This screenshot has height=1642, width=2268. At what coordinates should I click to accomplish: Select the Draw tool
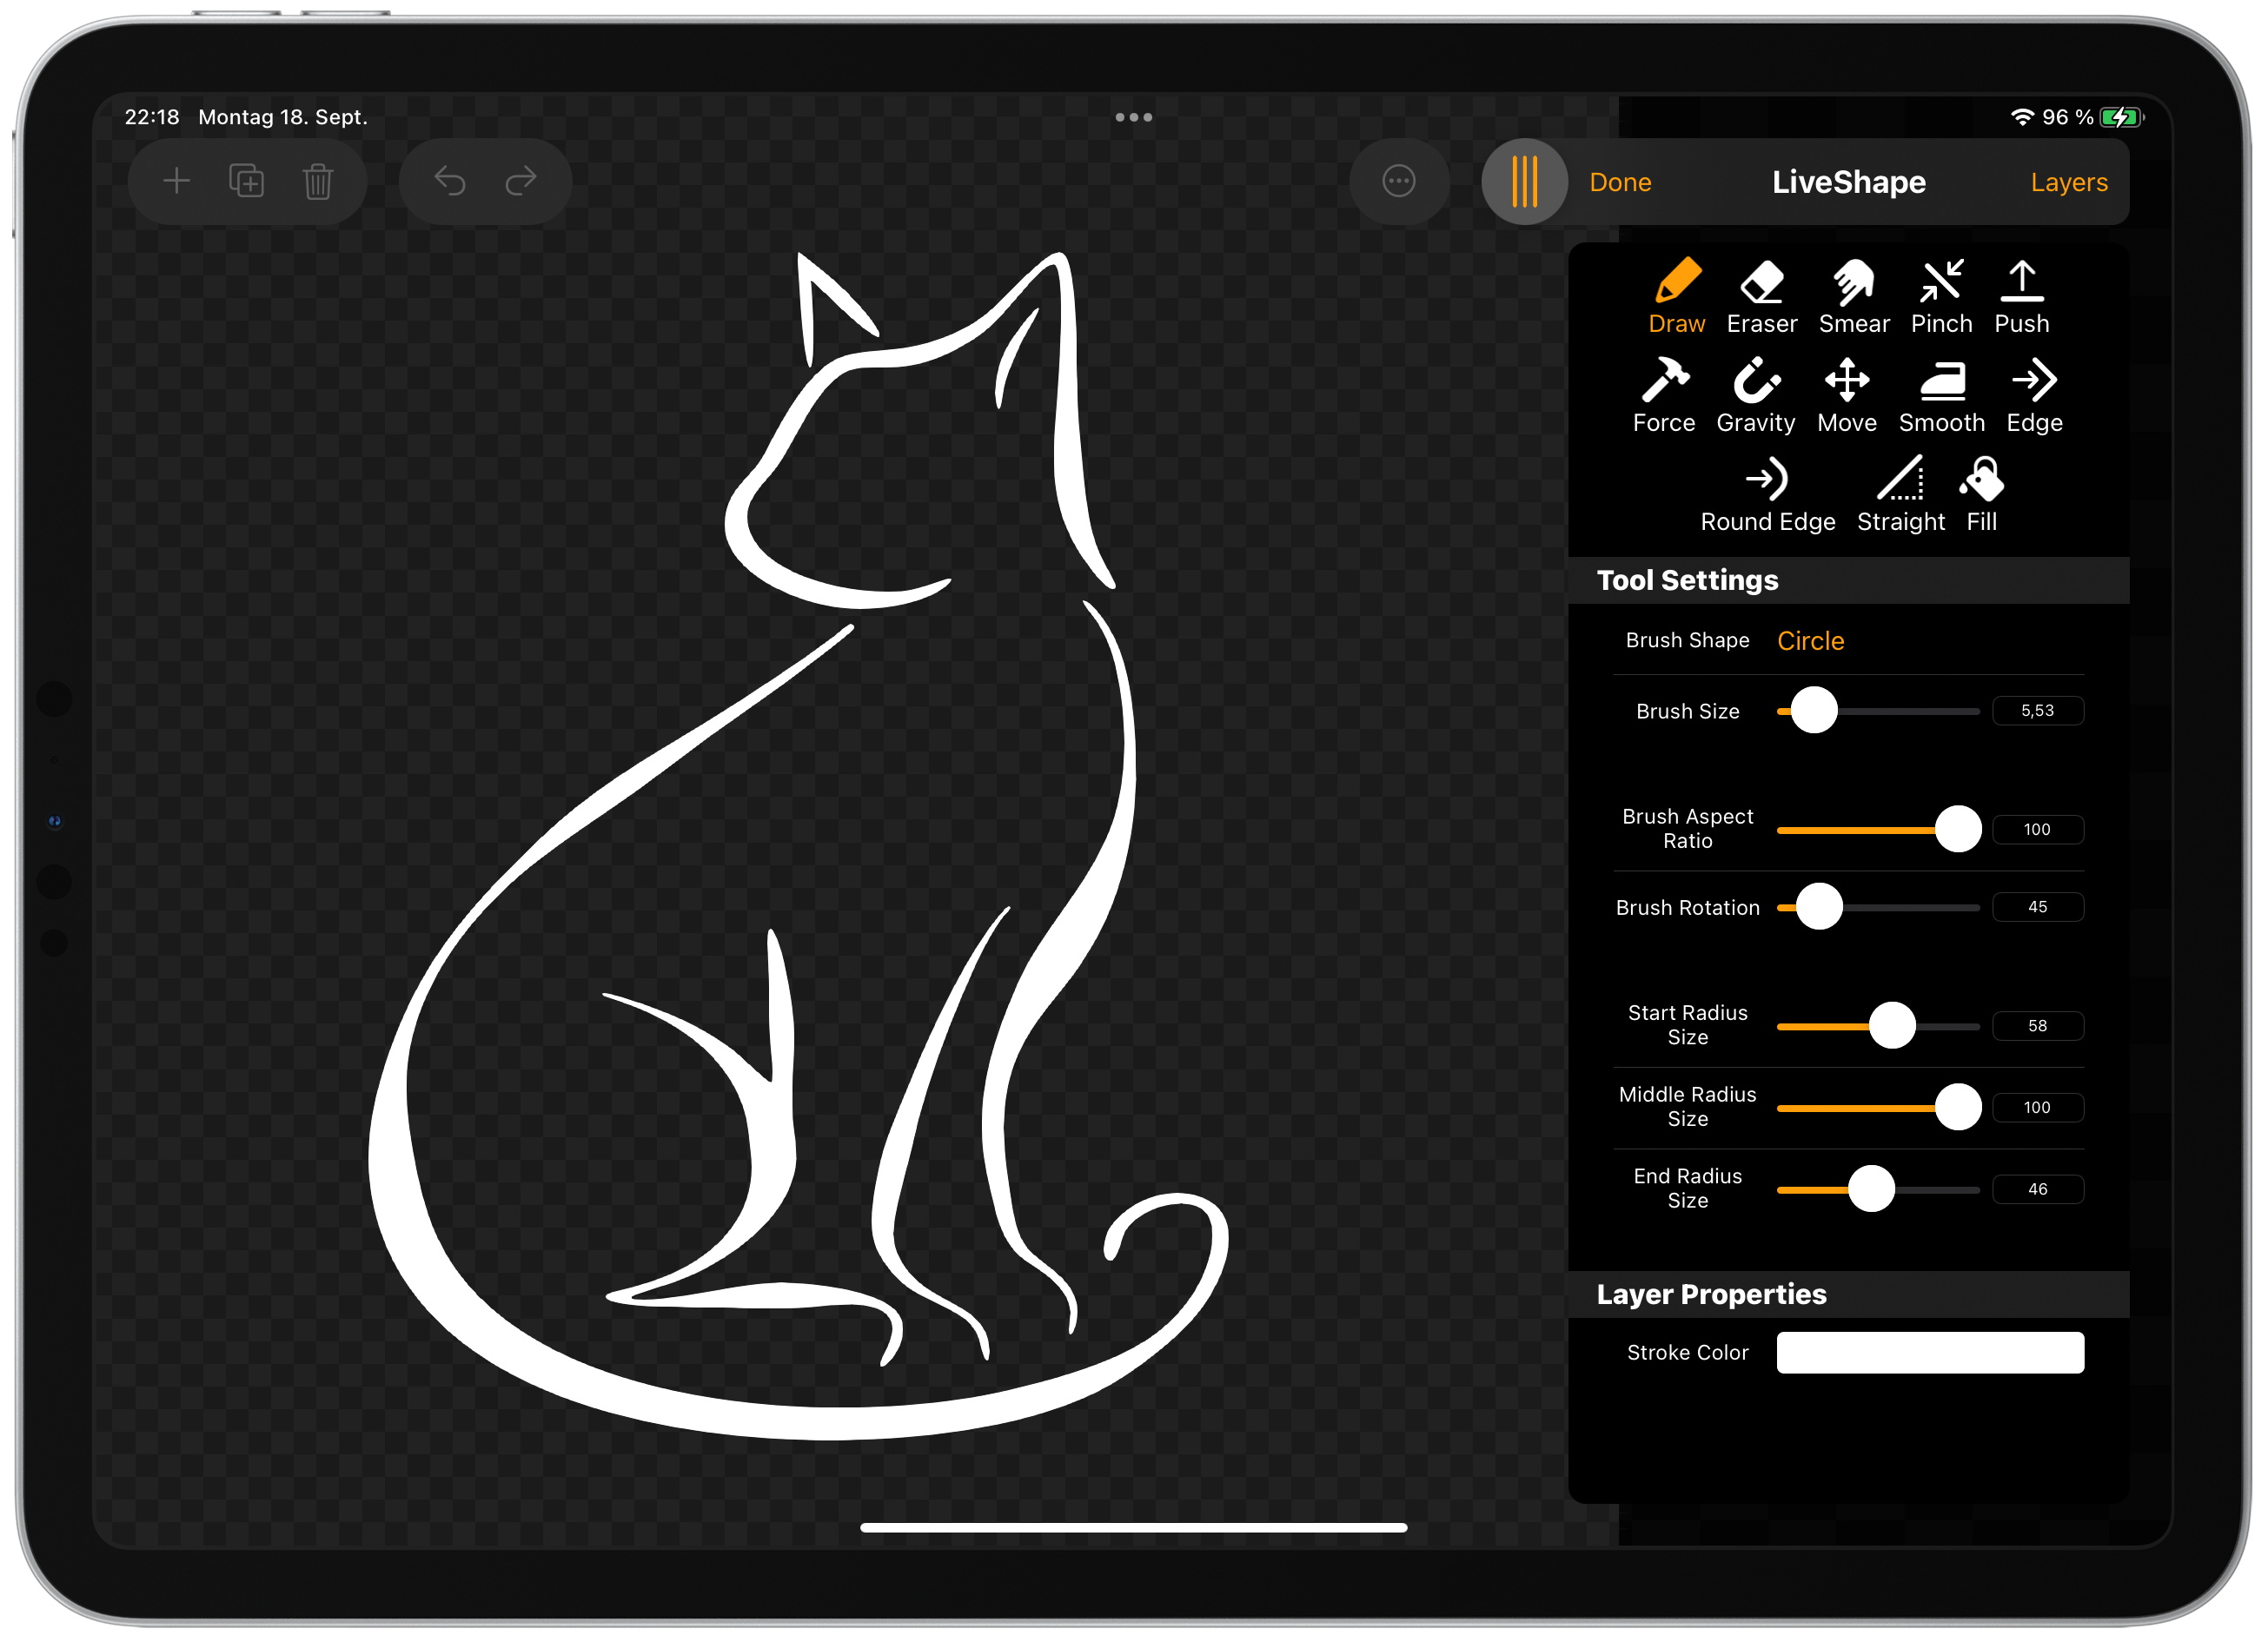[x=1676, y=296]
